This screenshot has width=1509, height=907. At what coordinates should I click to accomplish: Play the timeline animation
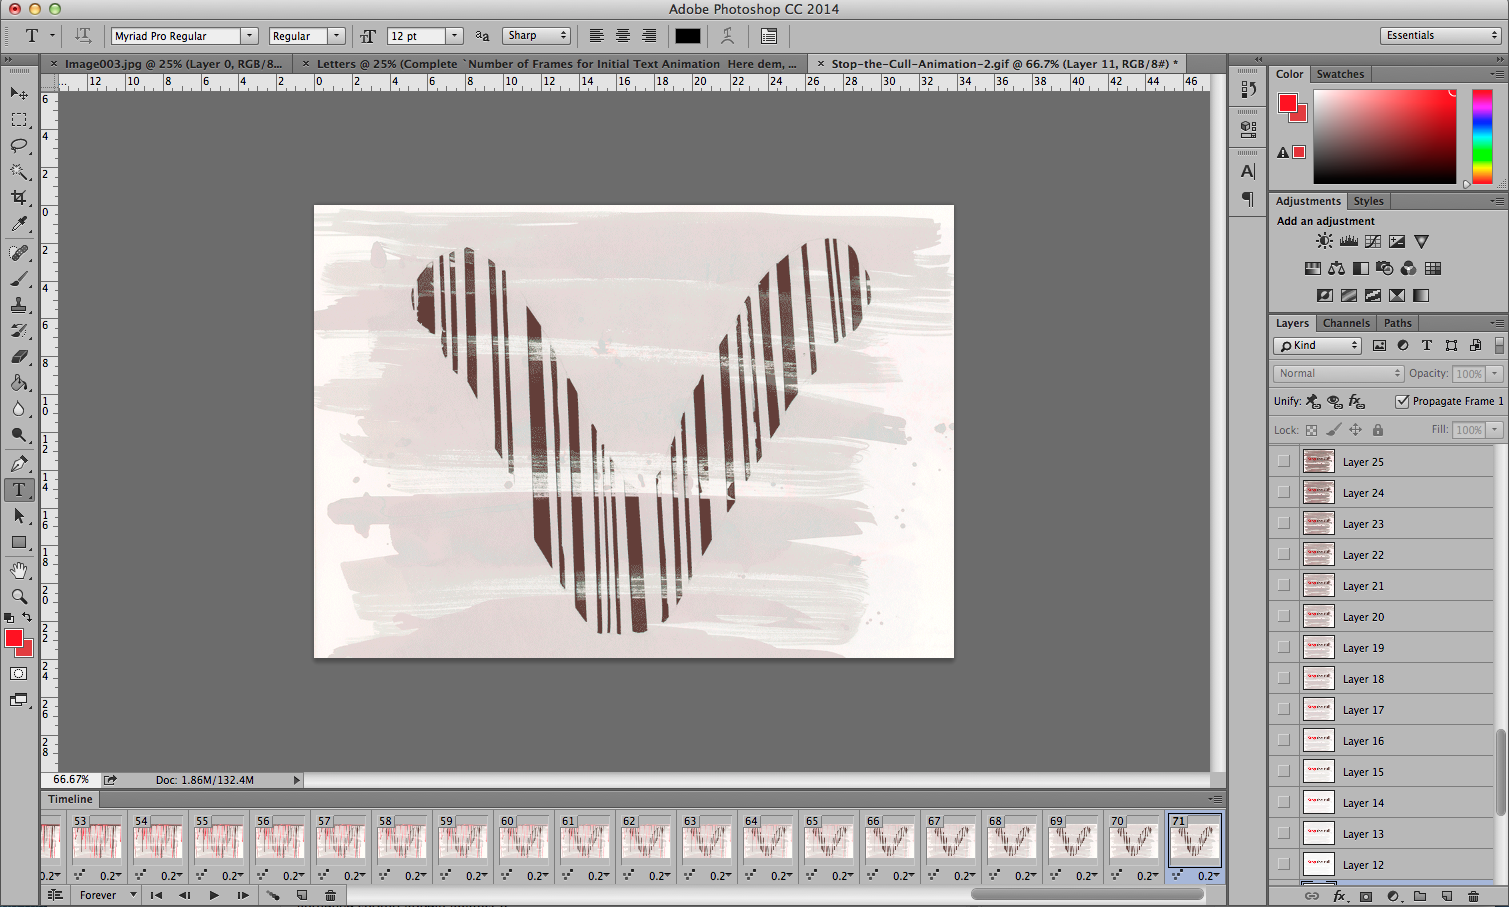pos(213,895)
